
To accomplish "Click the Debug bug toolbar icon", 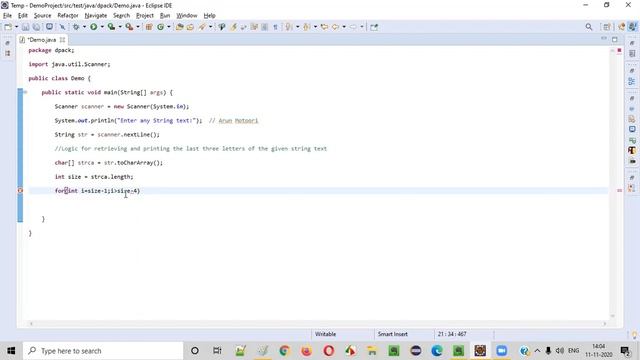I will pyautogui.click(x=76, y=27).
